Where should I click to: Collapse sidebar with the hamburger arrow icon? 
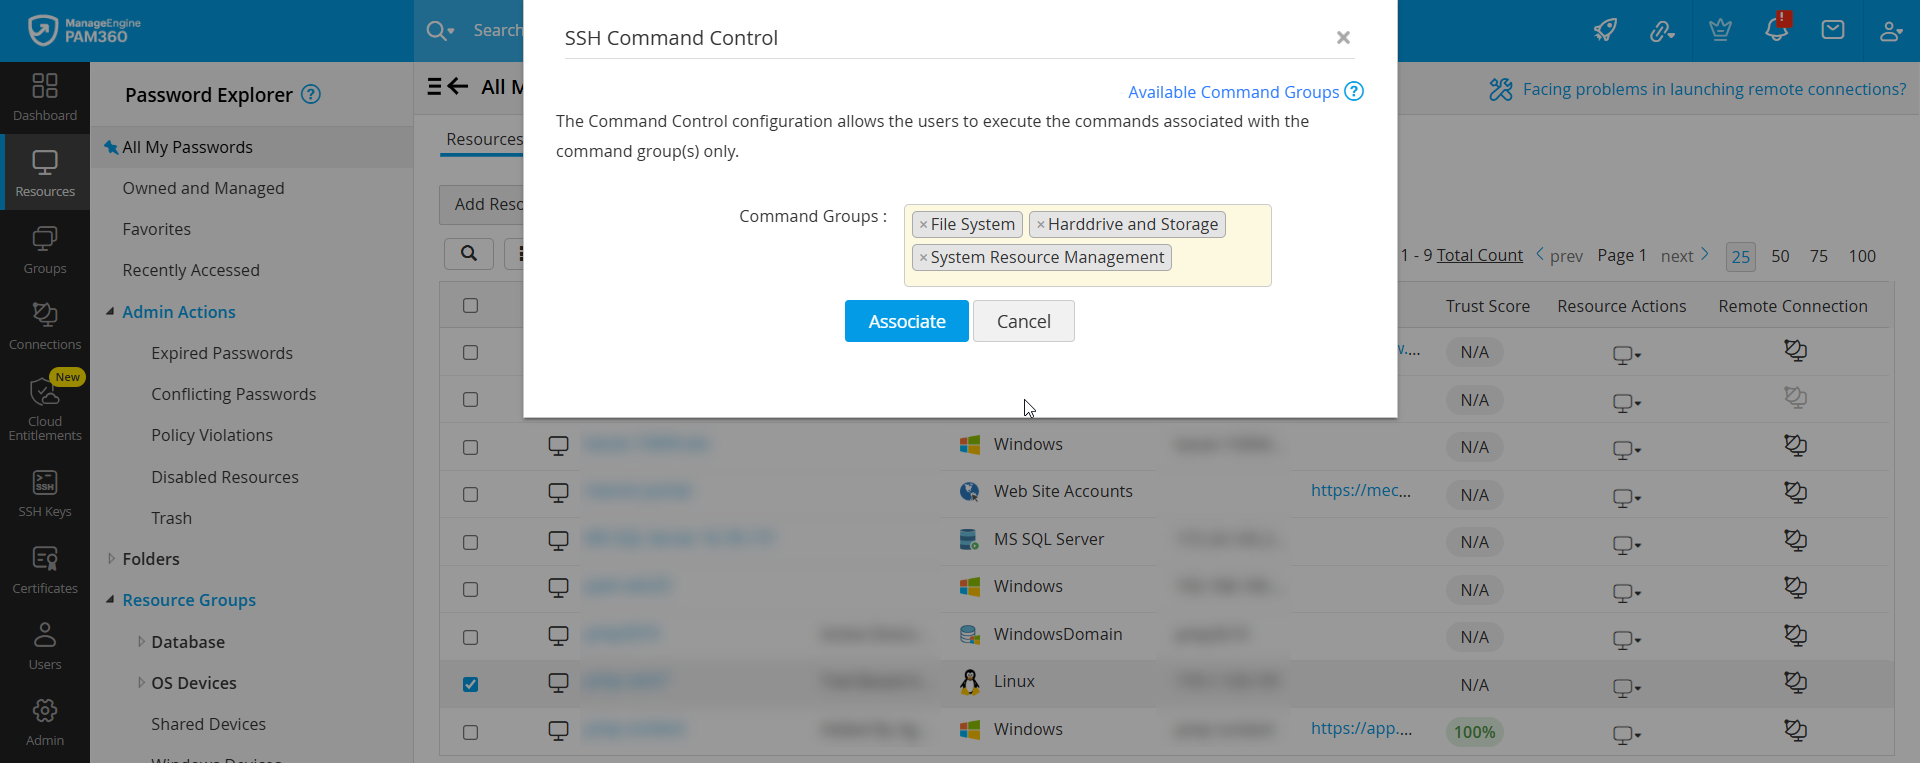(x=448, y=86)
